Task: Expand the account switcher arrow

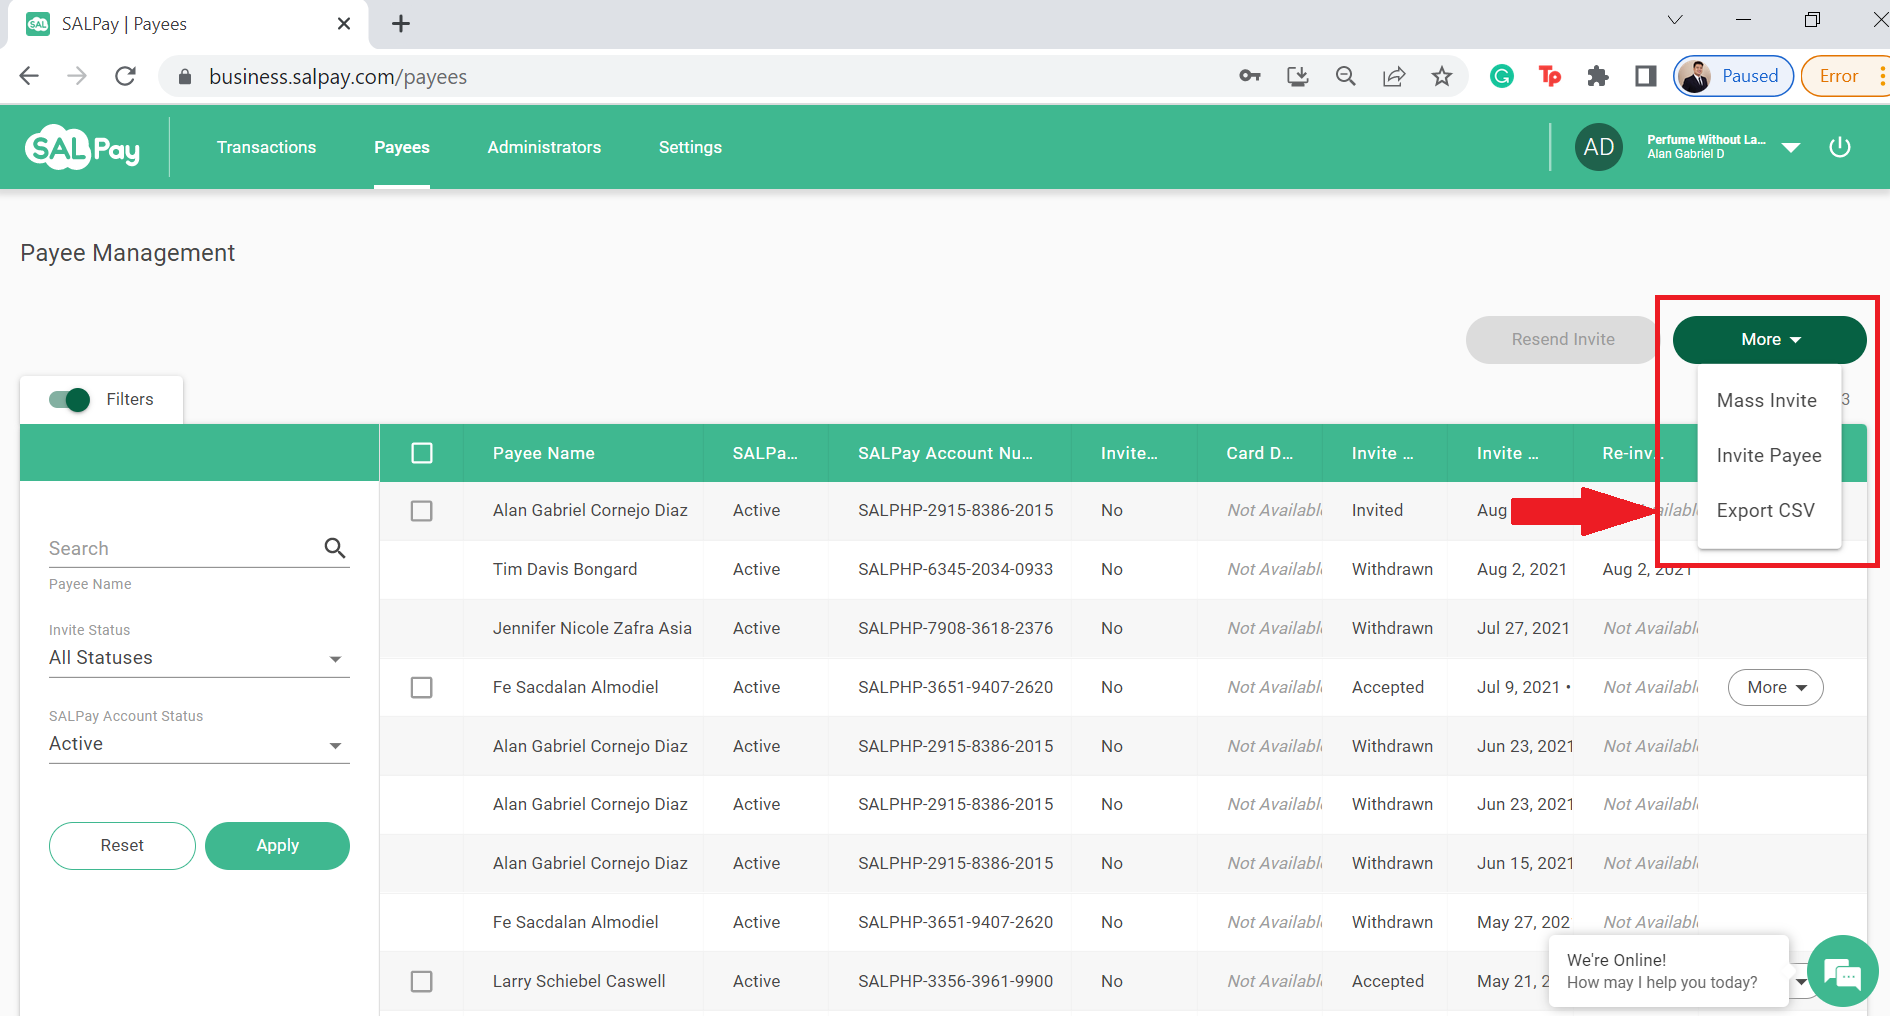Action: [x=1791, y=148]
